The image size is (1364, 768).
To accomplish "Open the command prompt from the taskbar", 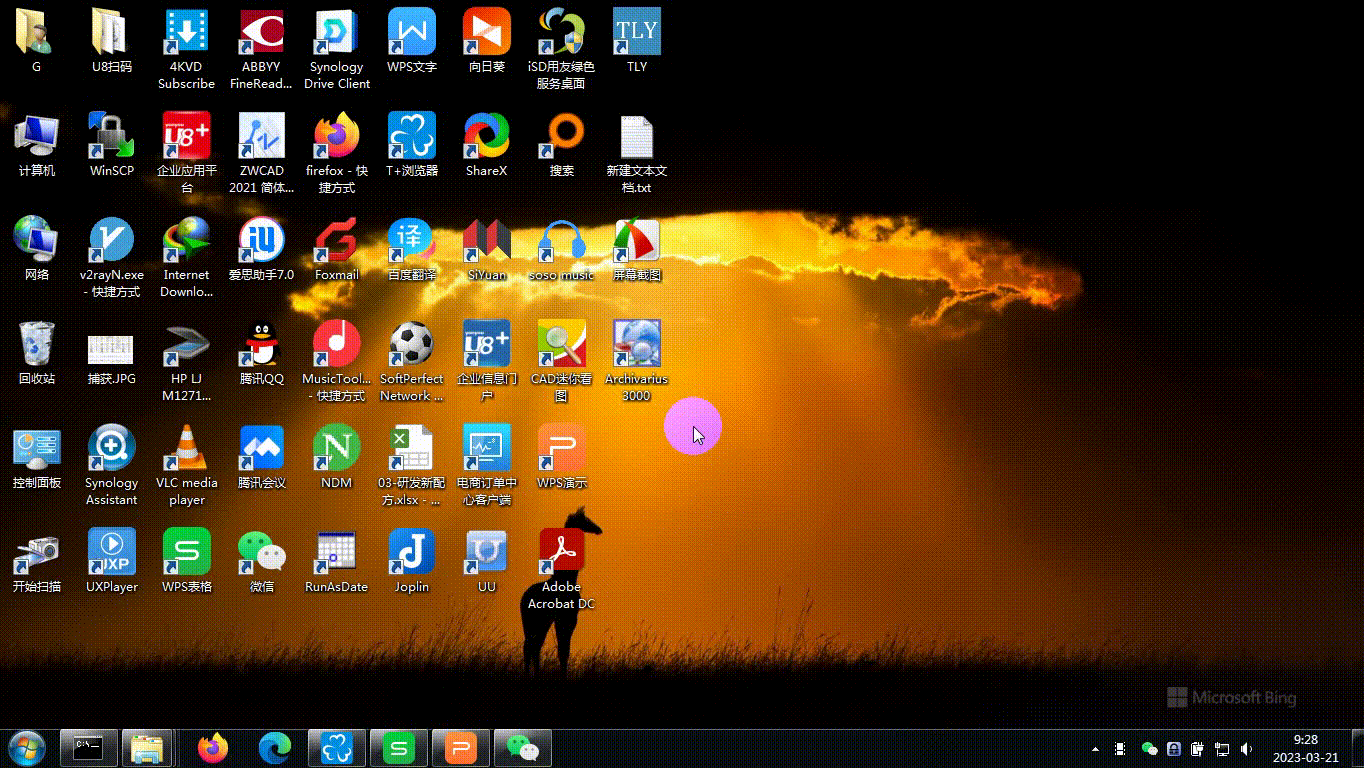I will pyautogui.click(x=89, y=748).
